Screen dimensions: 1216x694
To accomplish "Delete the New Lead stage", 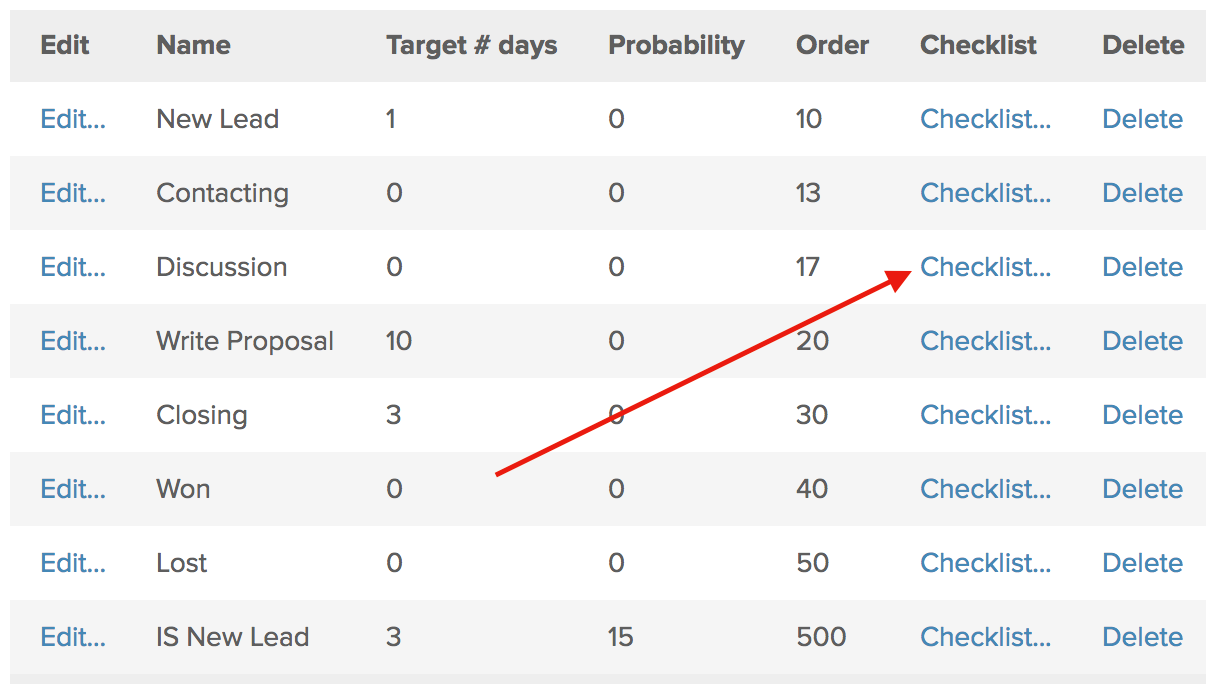I will click(1142, 119).
